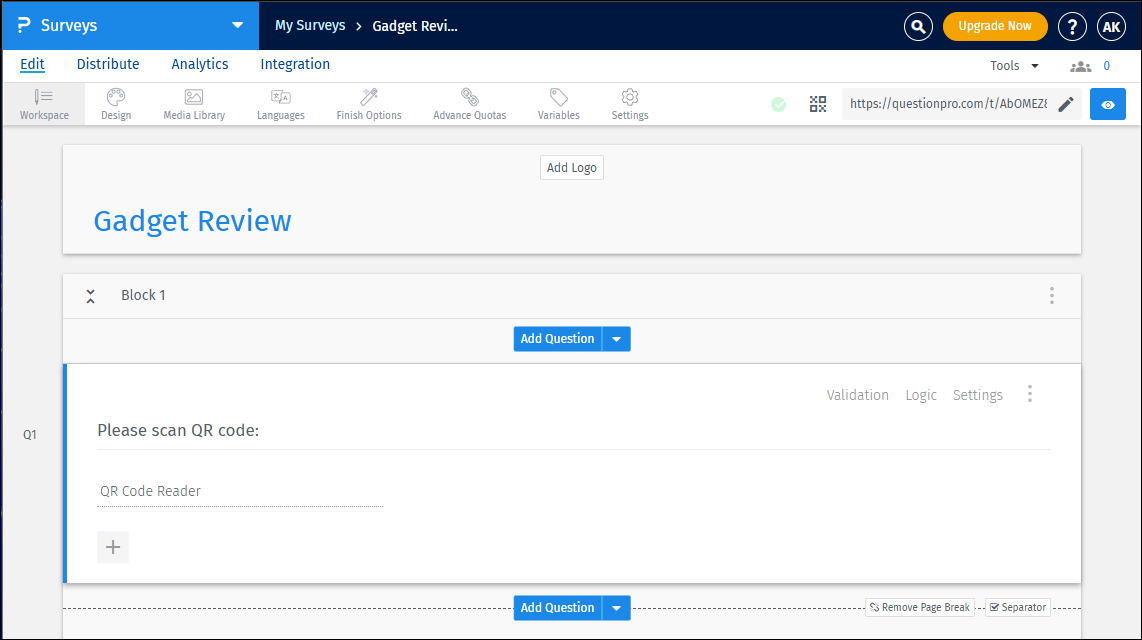Viewport: 1142px width, 640px height.
Task: Open dropdown arrow beside bottom Add Question
Action: point(616,607)
